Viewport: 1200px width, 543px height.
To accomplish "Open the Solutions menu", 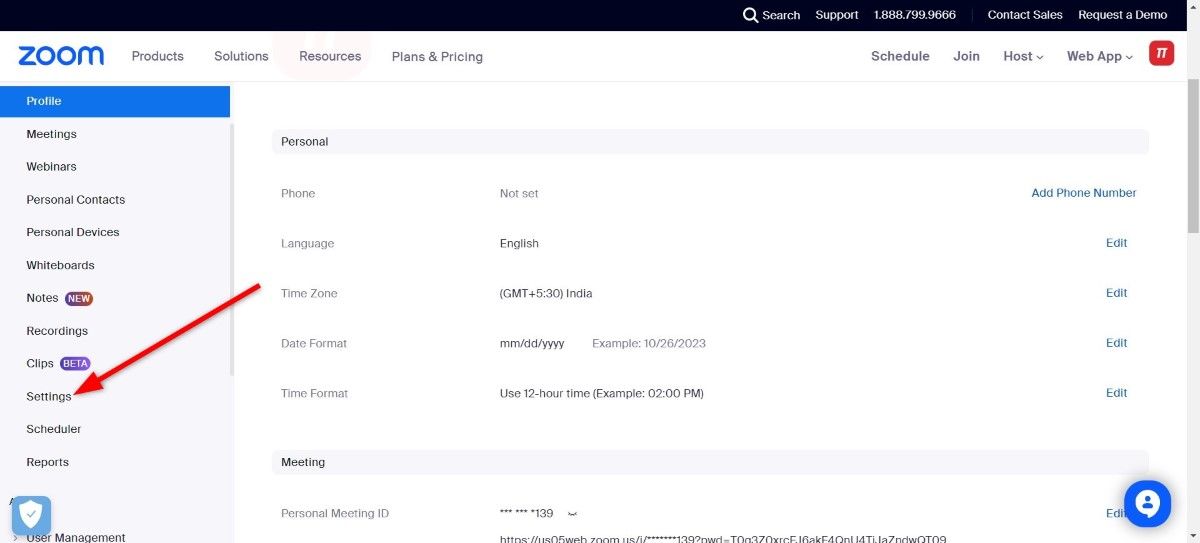I will (241, 57).
